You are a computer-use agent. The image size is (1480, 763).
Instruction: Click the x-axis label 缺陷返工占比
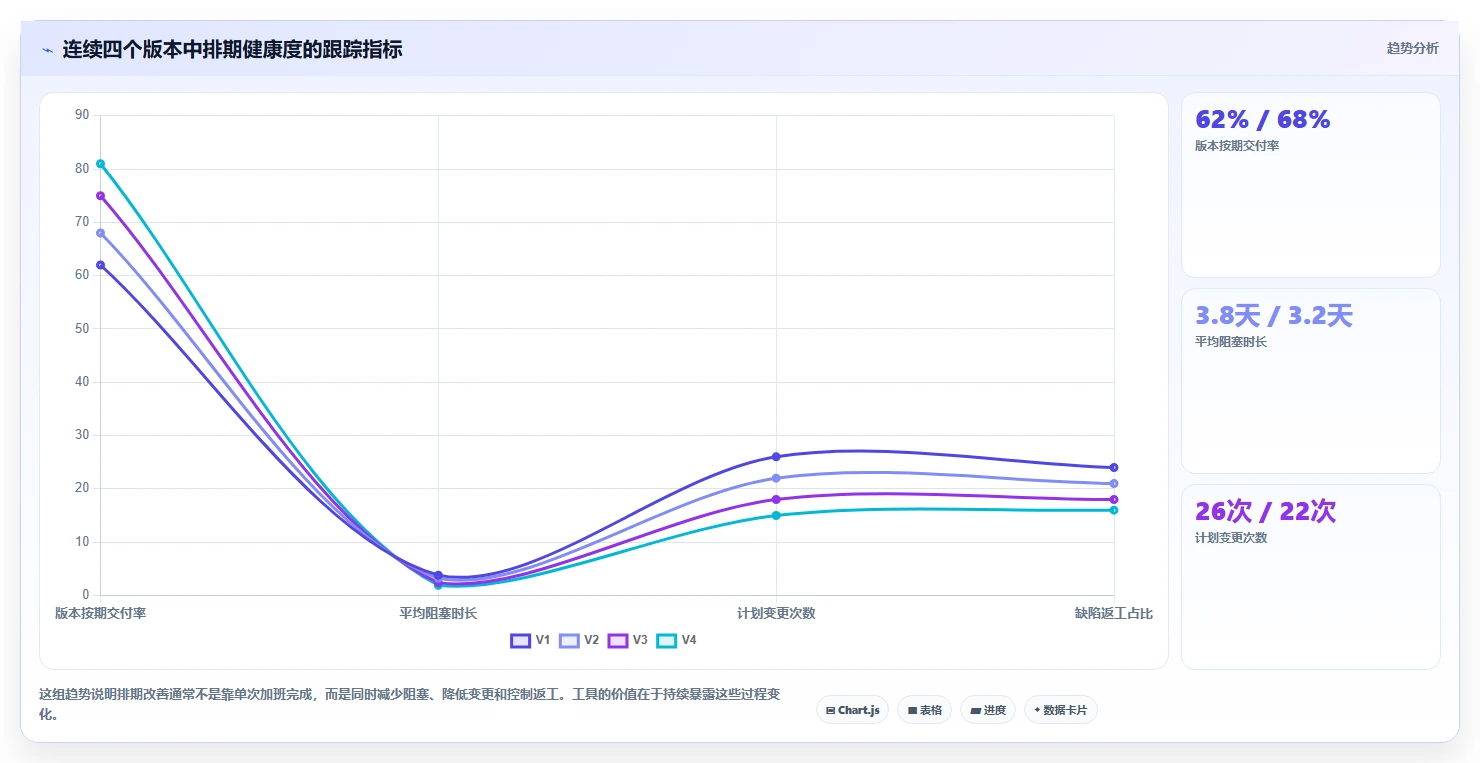point(1114,613)
